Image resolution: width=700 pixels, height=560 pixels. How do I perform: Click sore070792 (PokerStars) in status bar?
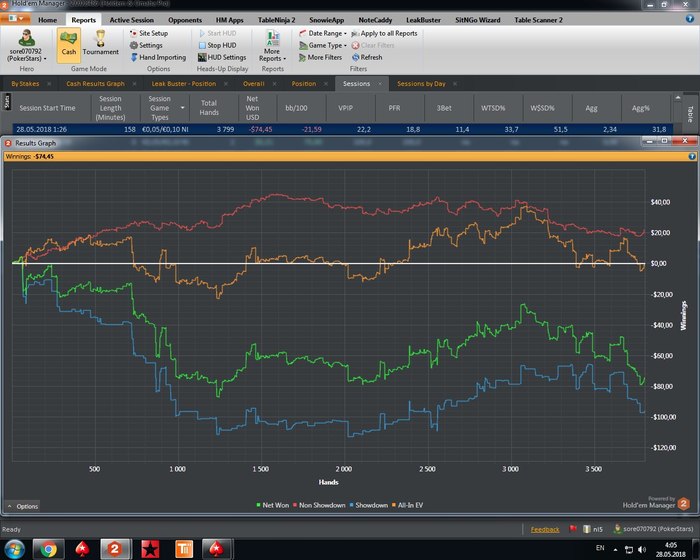click(x=653, y=529)
